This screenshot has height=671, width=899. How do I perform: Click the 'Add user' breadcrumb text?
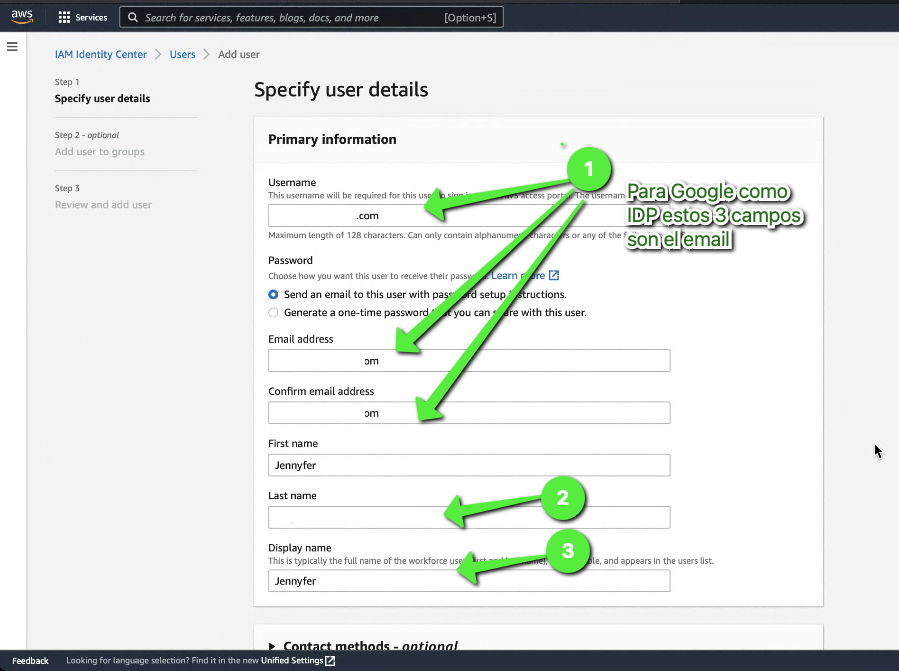coord(239,54)
